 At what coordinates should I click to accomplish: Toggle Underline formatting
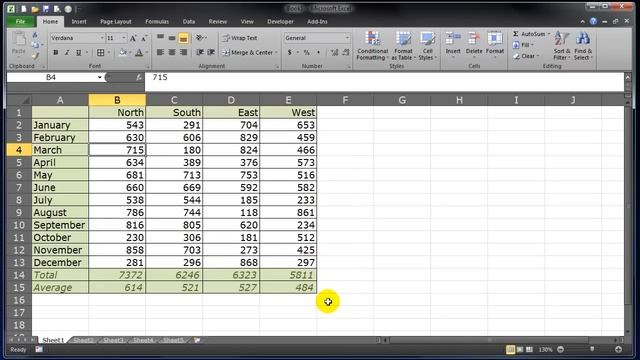78,52
